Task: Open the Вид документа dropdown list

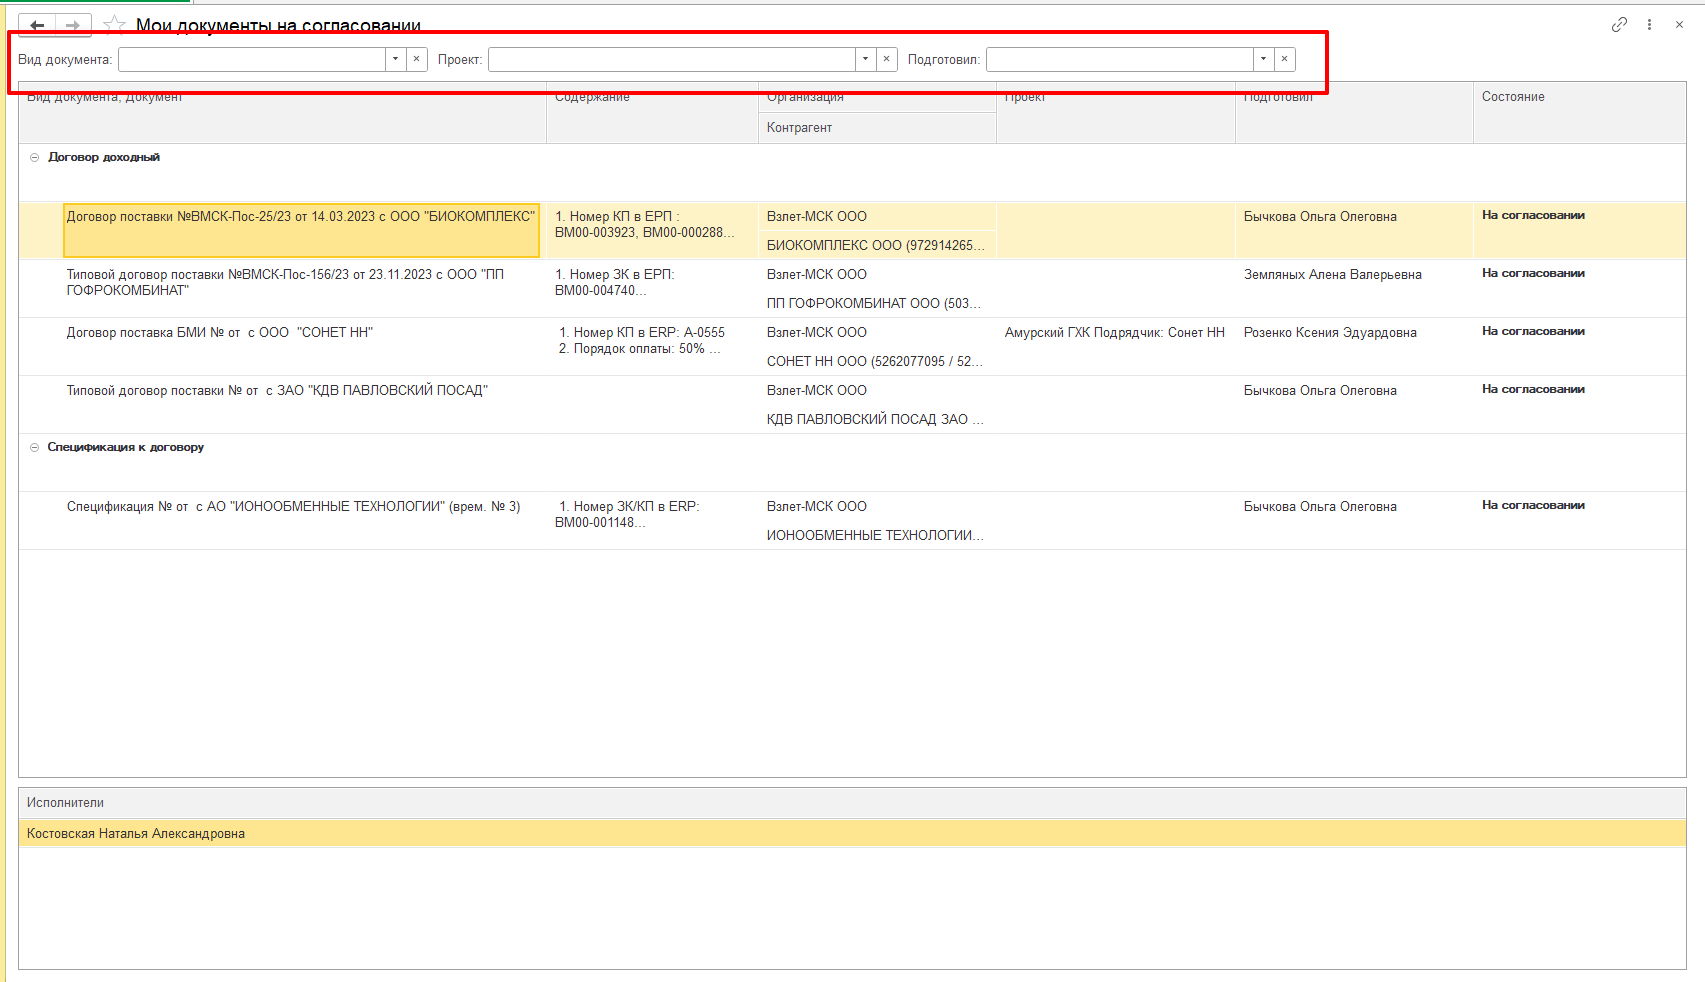Action: coord(396,59)
